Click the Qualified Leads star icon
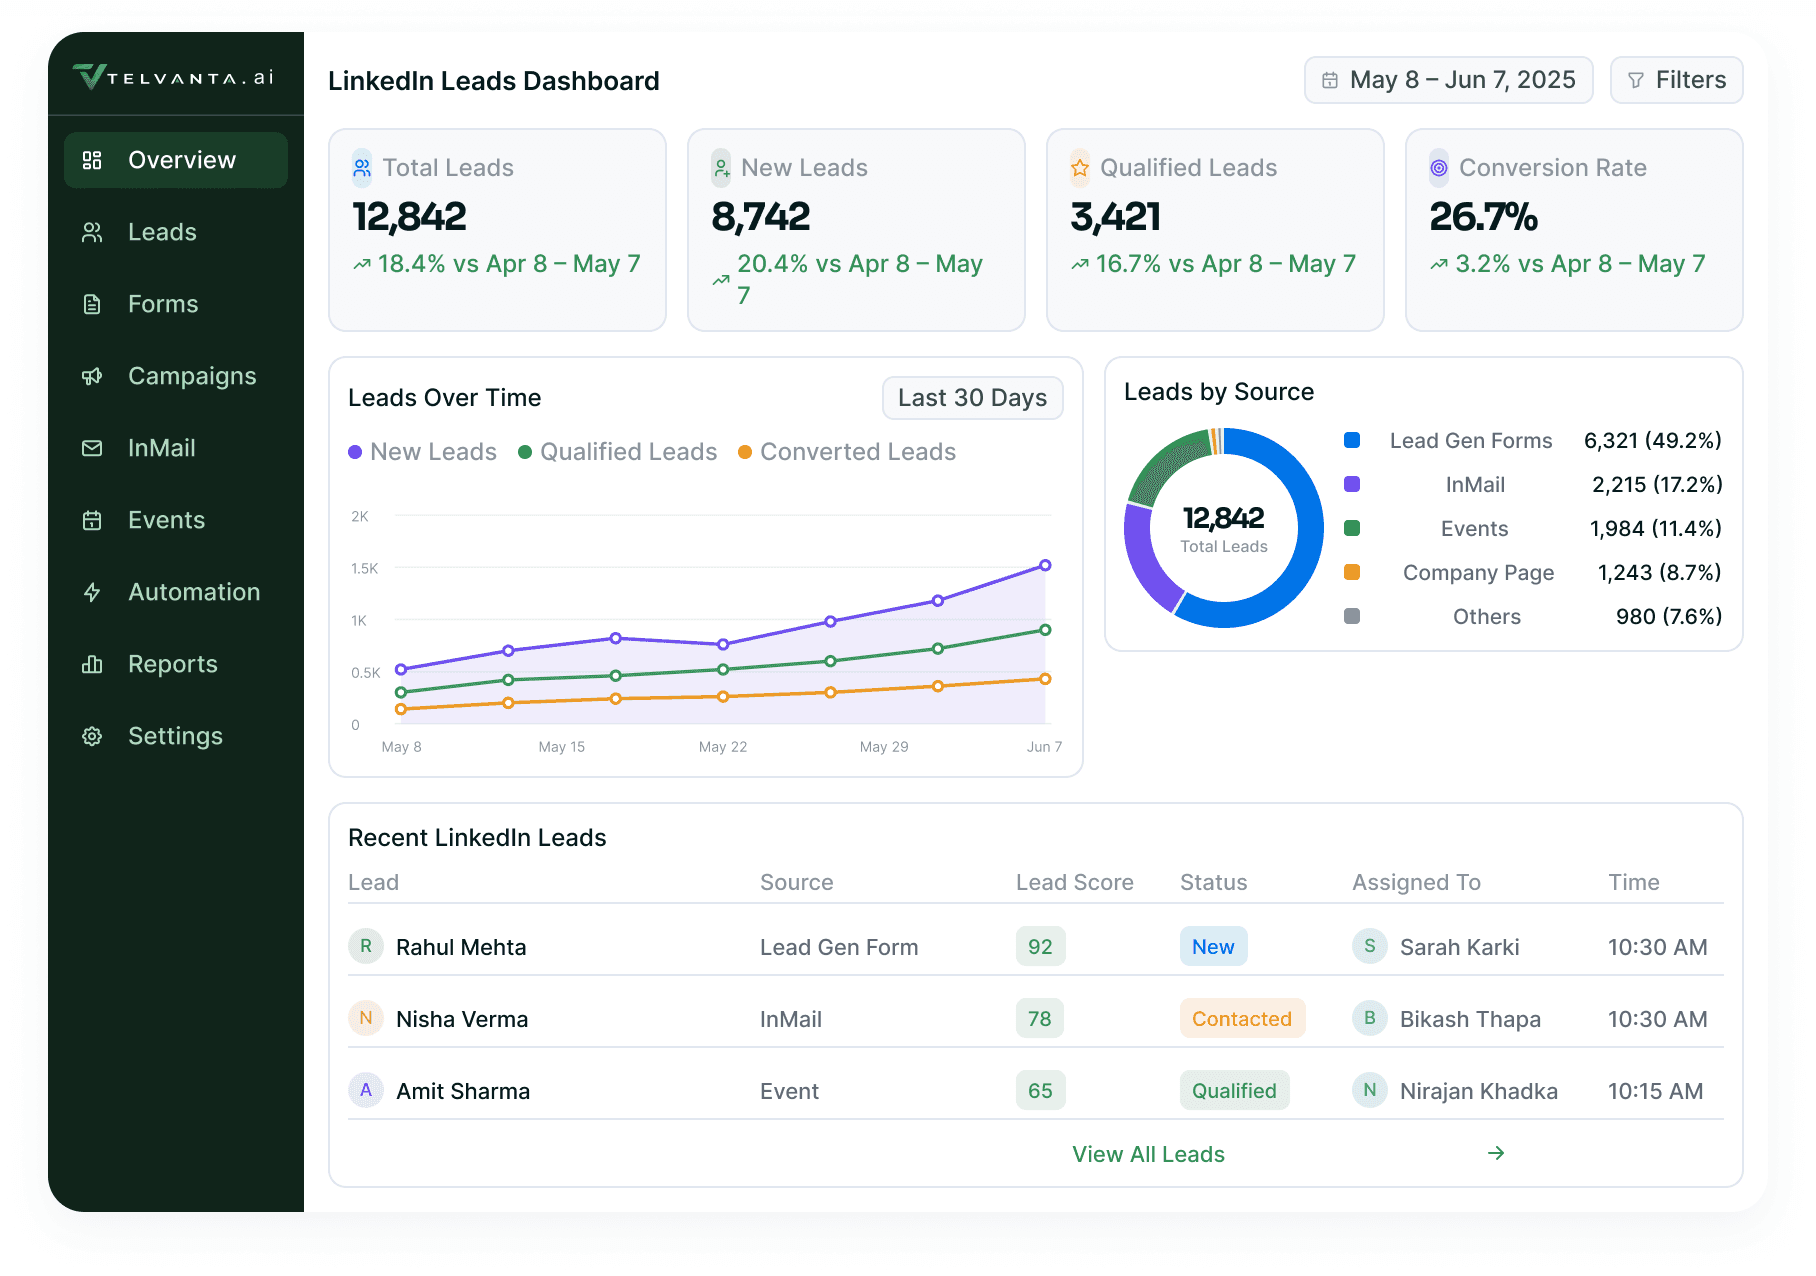The height and width of the screenshot is (1276, 1816). point(1080,168)
